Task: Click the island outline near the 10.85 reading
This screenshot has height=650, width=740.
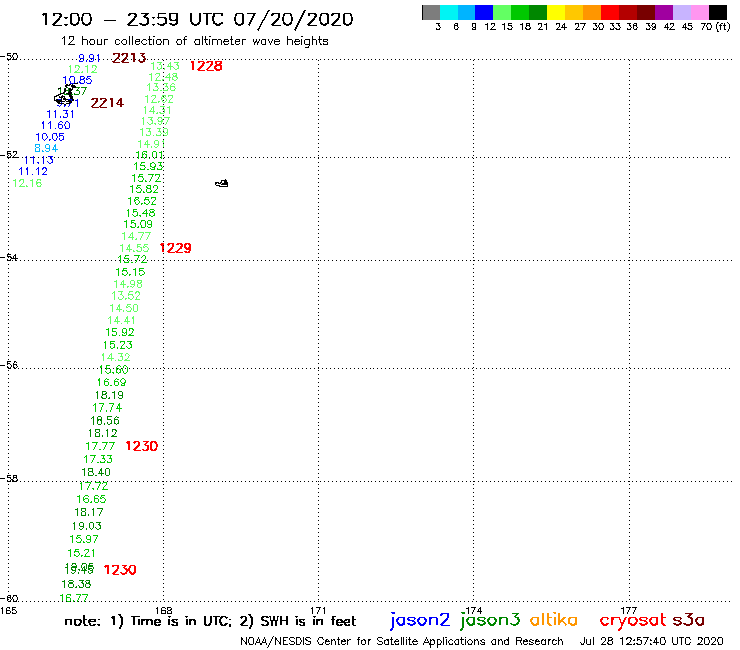Action: 64,96
